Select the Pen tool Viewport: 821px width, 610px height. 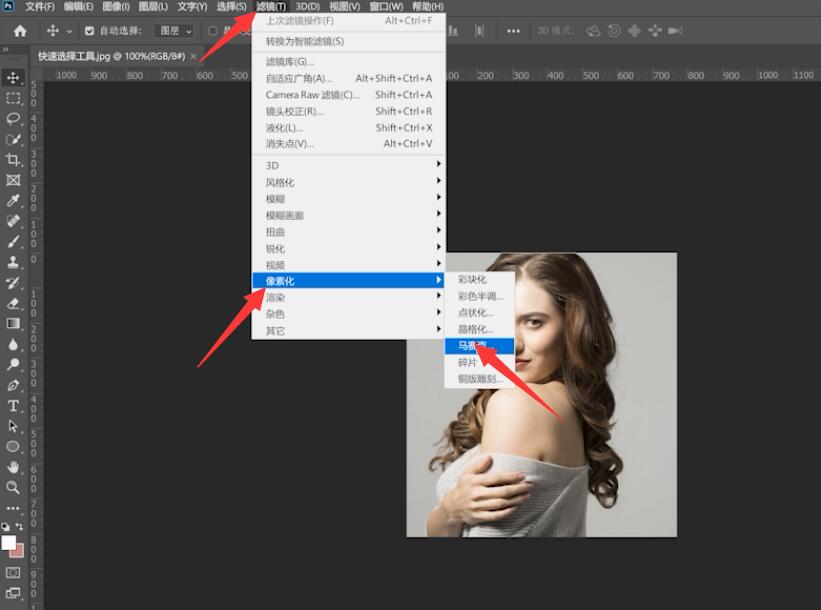pos(13,385)
